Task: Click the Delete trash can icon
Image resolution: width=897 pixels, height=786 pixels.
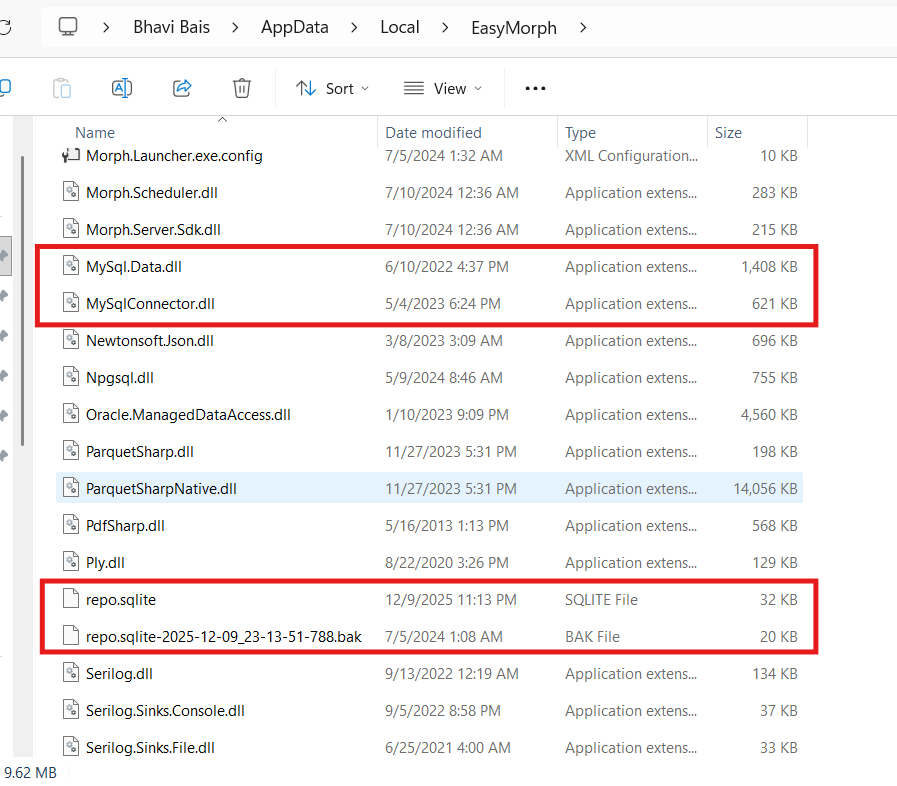Action: pos(241,88)
